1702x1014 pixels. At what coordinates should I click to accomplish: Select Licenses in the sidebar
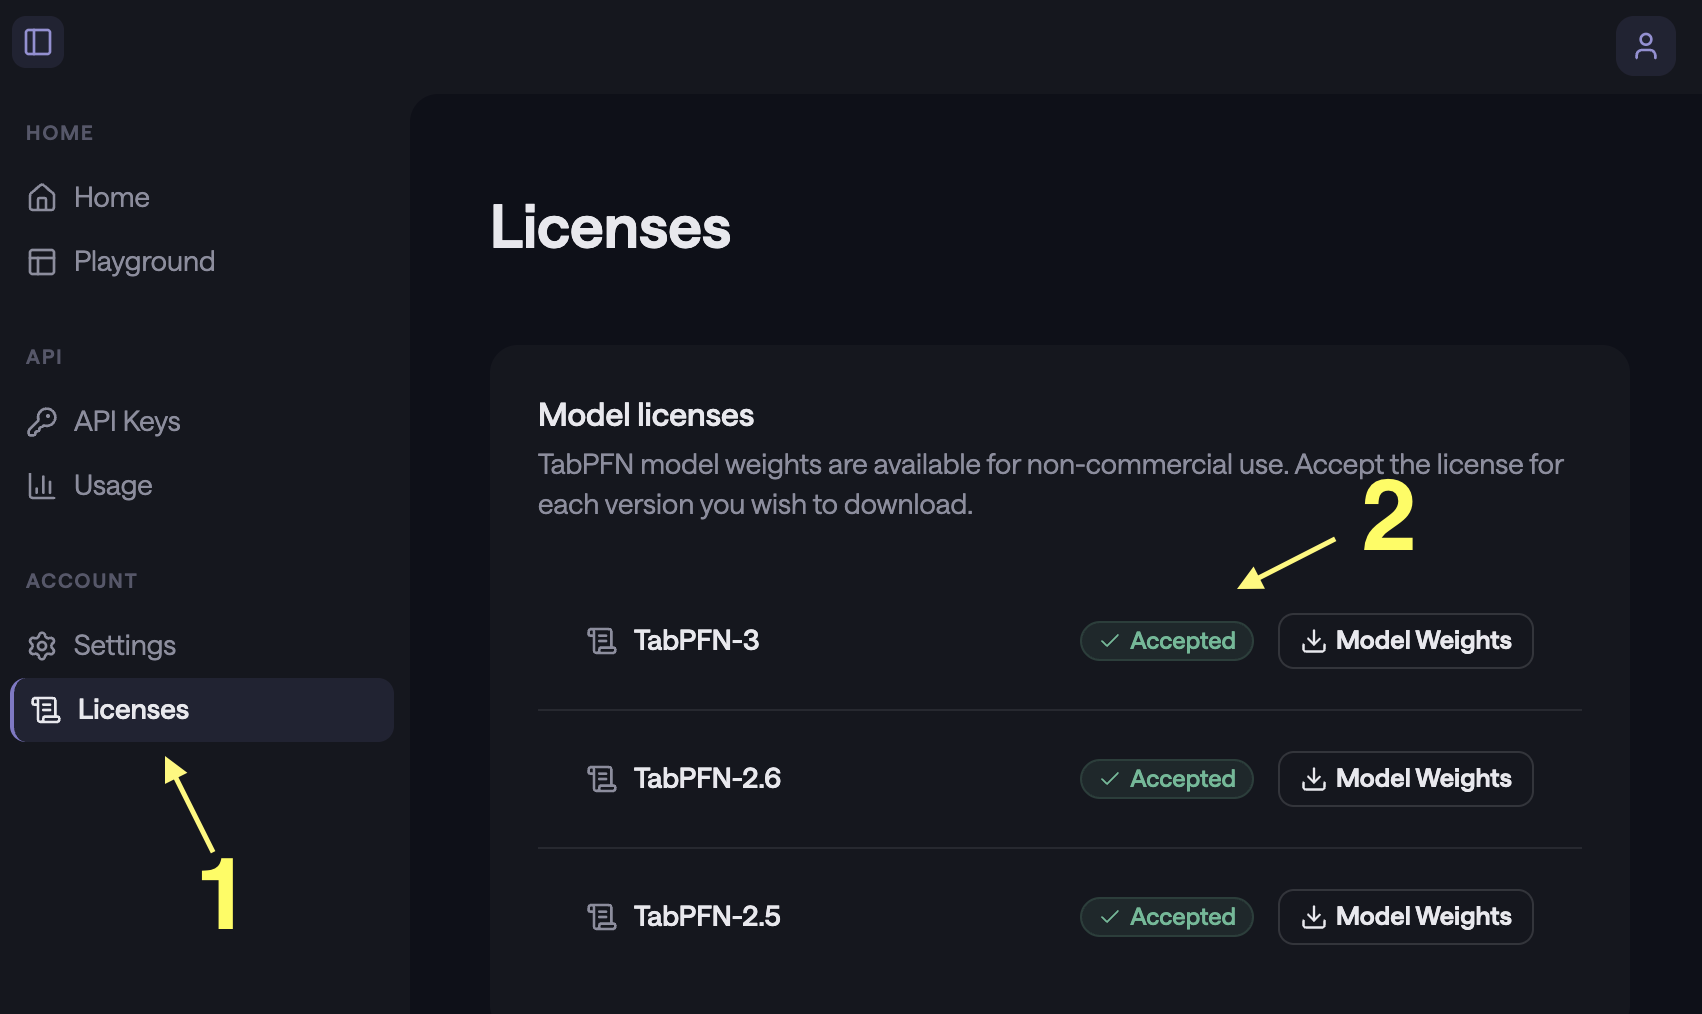coord(202,710)
